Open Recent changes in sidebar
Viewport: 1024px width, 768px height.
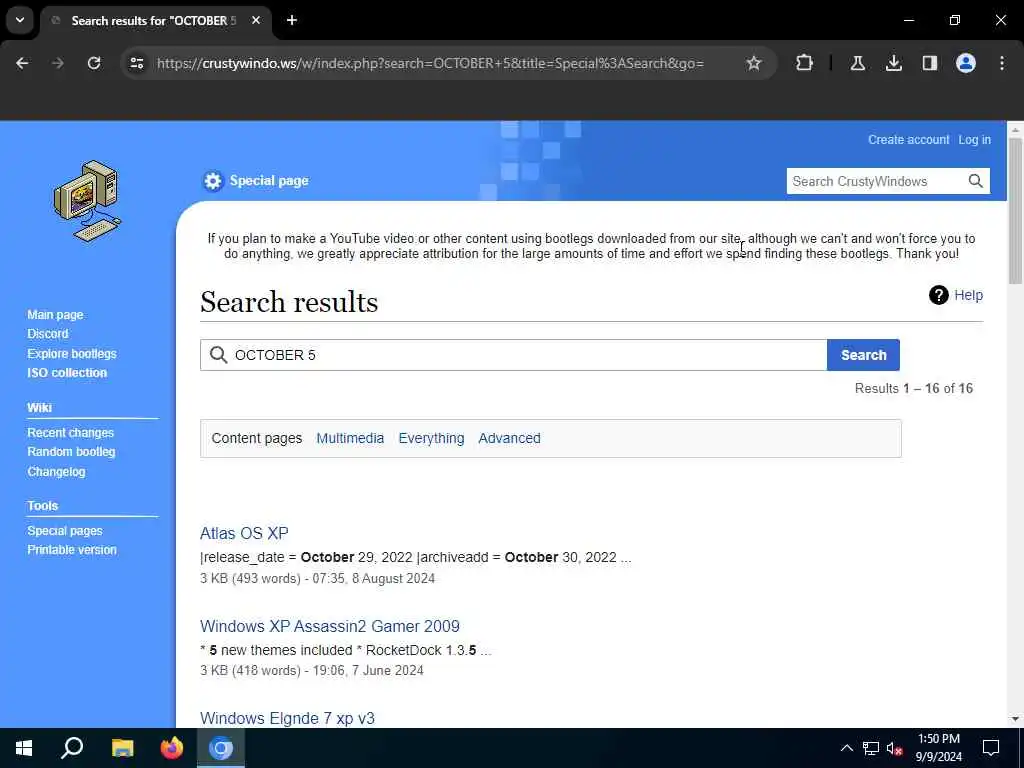[x=71, y=432]
